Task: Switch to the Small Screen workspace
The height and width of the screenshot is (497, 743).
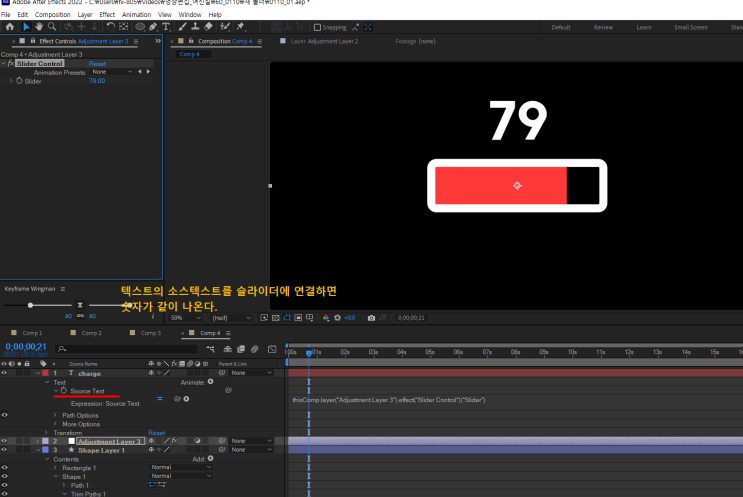Action: pyautogui.click(x=690, y=27)
